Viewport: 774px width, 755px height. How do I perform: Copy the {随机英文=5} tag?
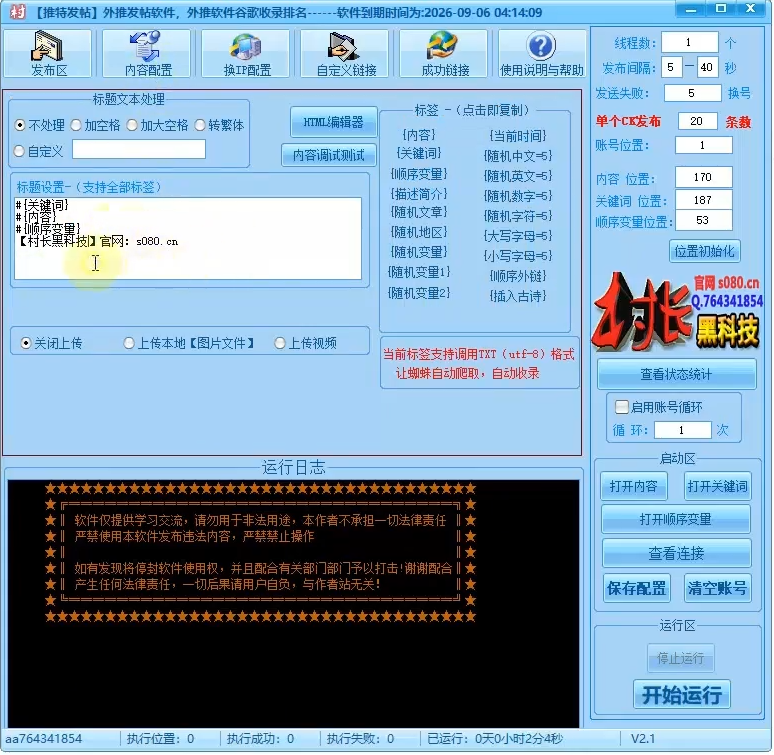(x=518, y=176)
